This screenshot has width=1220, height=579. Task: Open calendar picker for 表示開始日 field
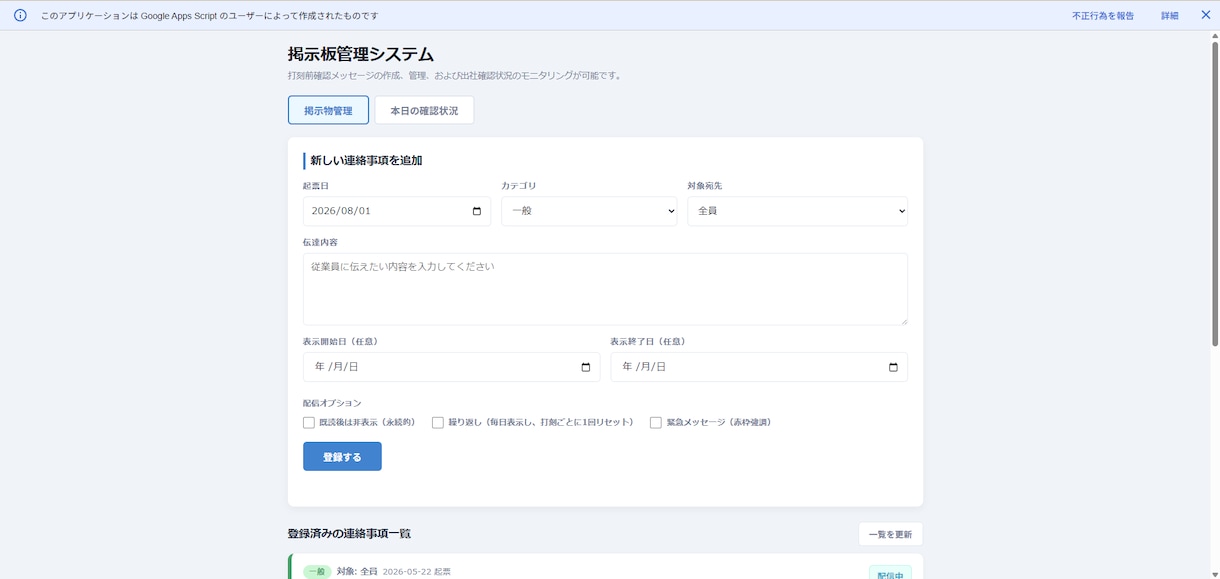click(586, 367)
